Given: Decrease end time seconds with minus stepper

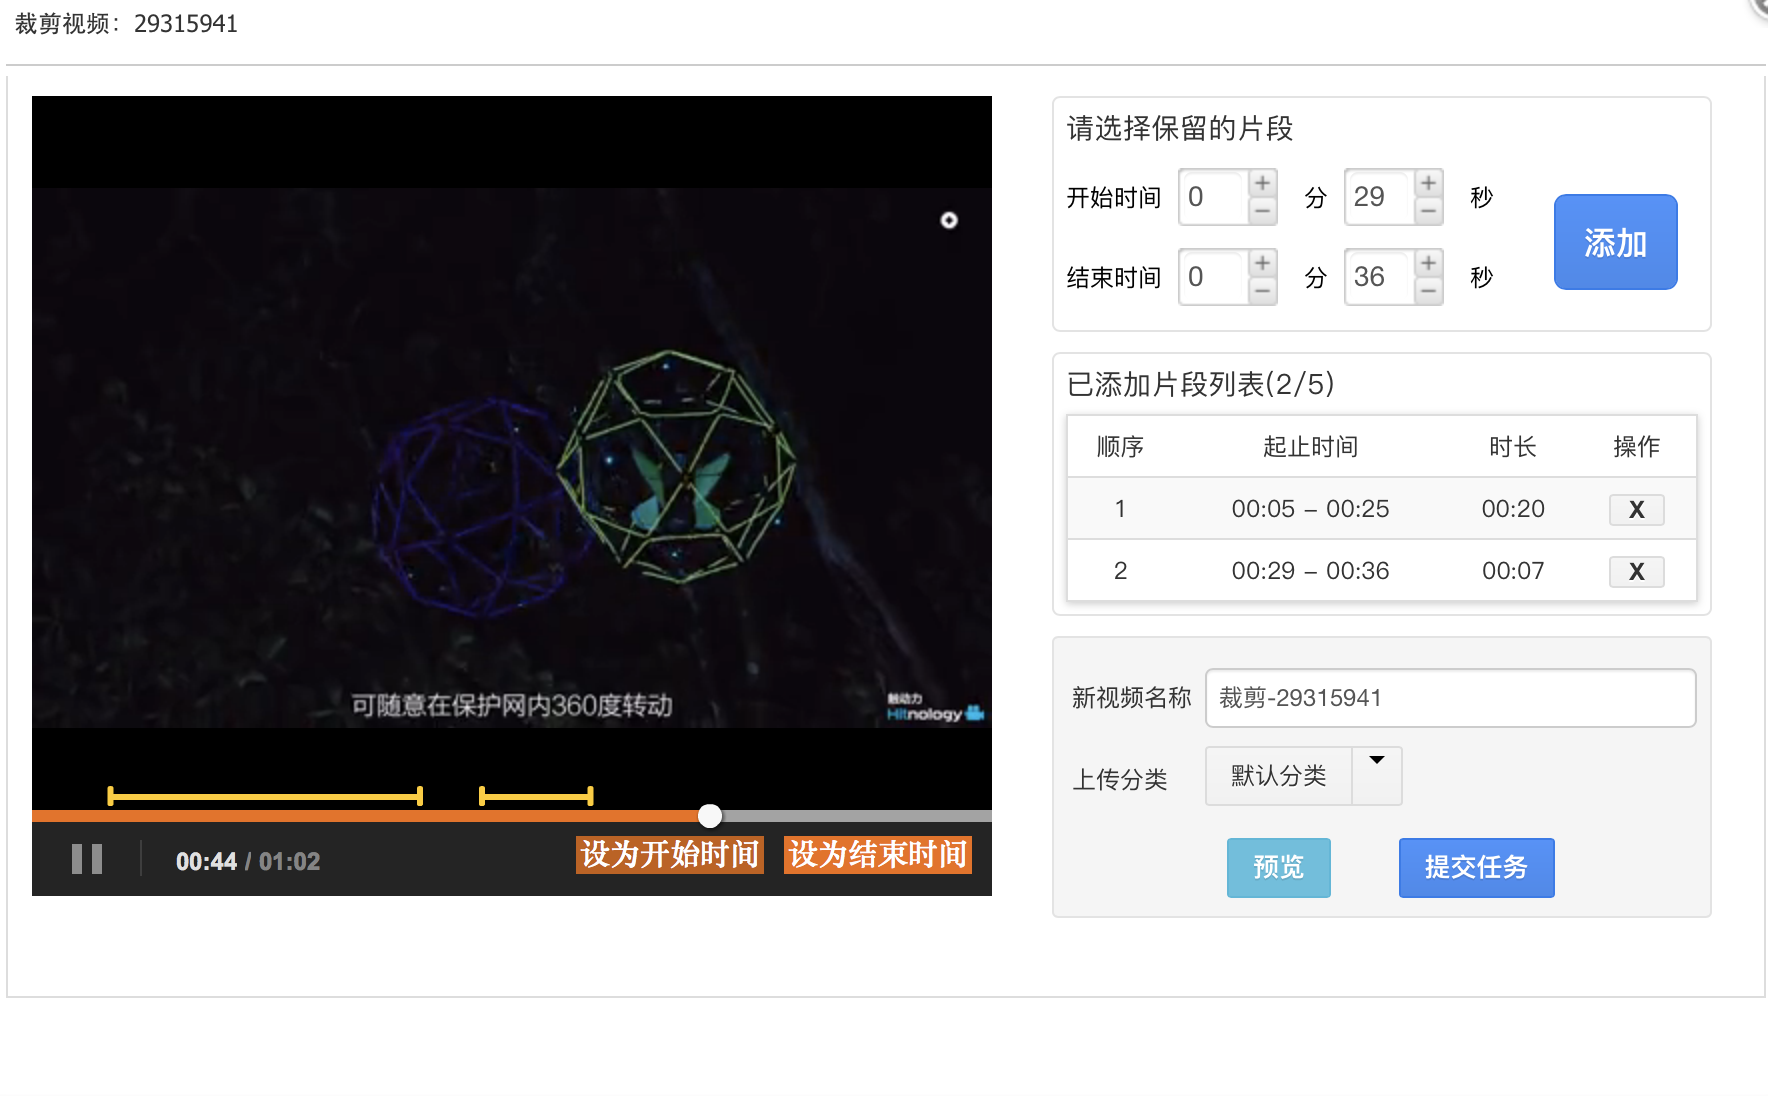Looking at the screenshot, I should coord(1429,291).
